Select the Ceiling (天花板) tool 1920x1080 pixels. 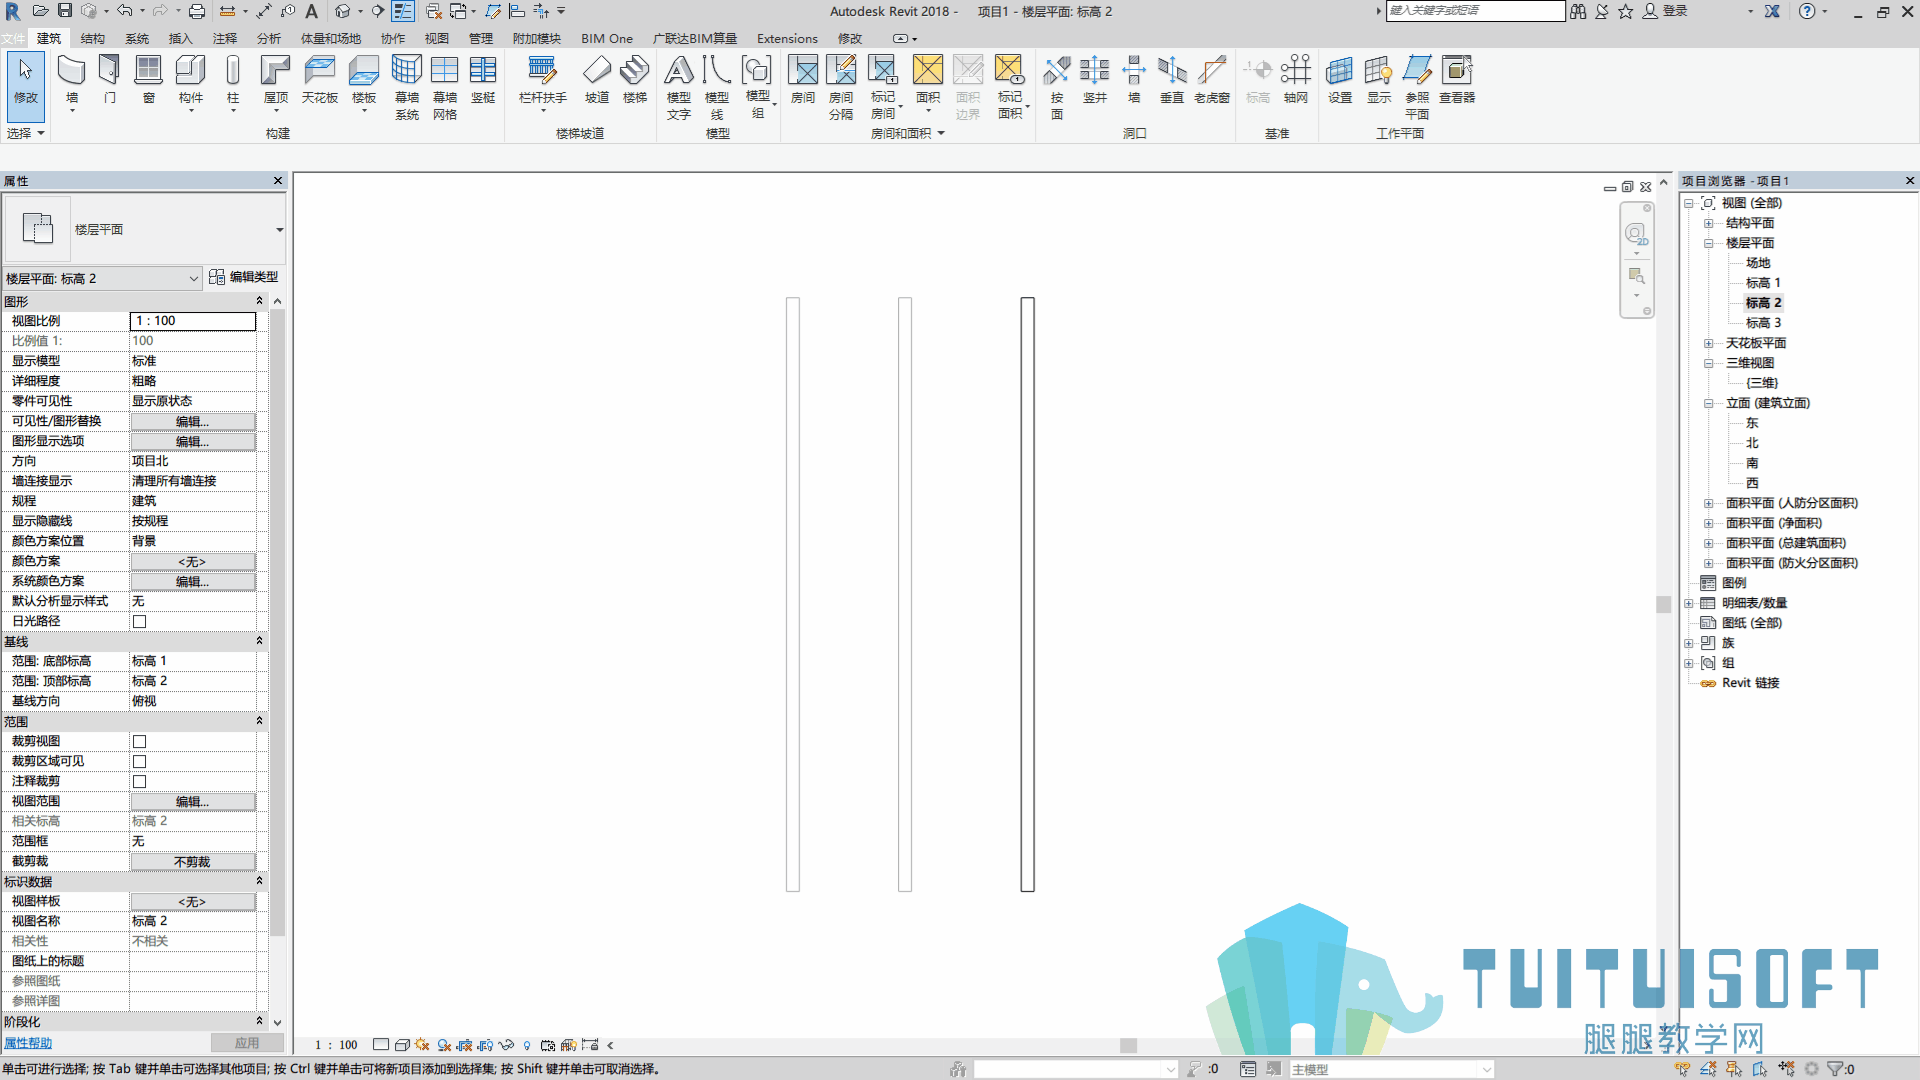click(x=320, y=78)
